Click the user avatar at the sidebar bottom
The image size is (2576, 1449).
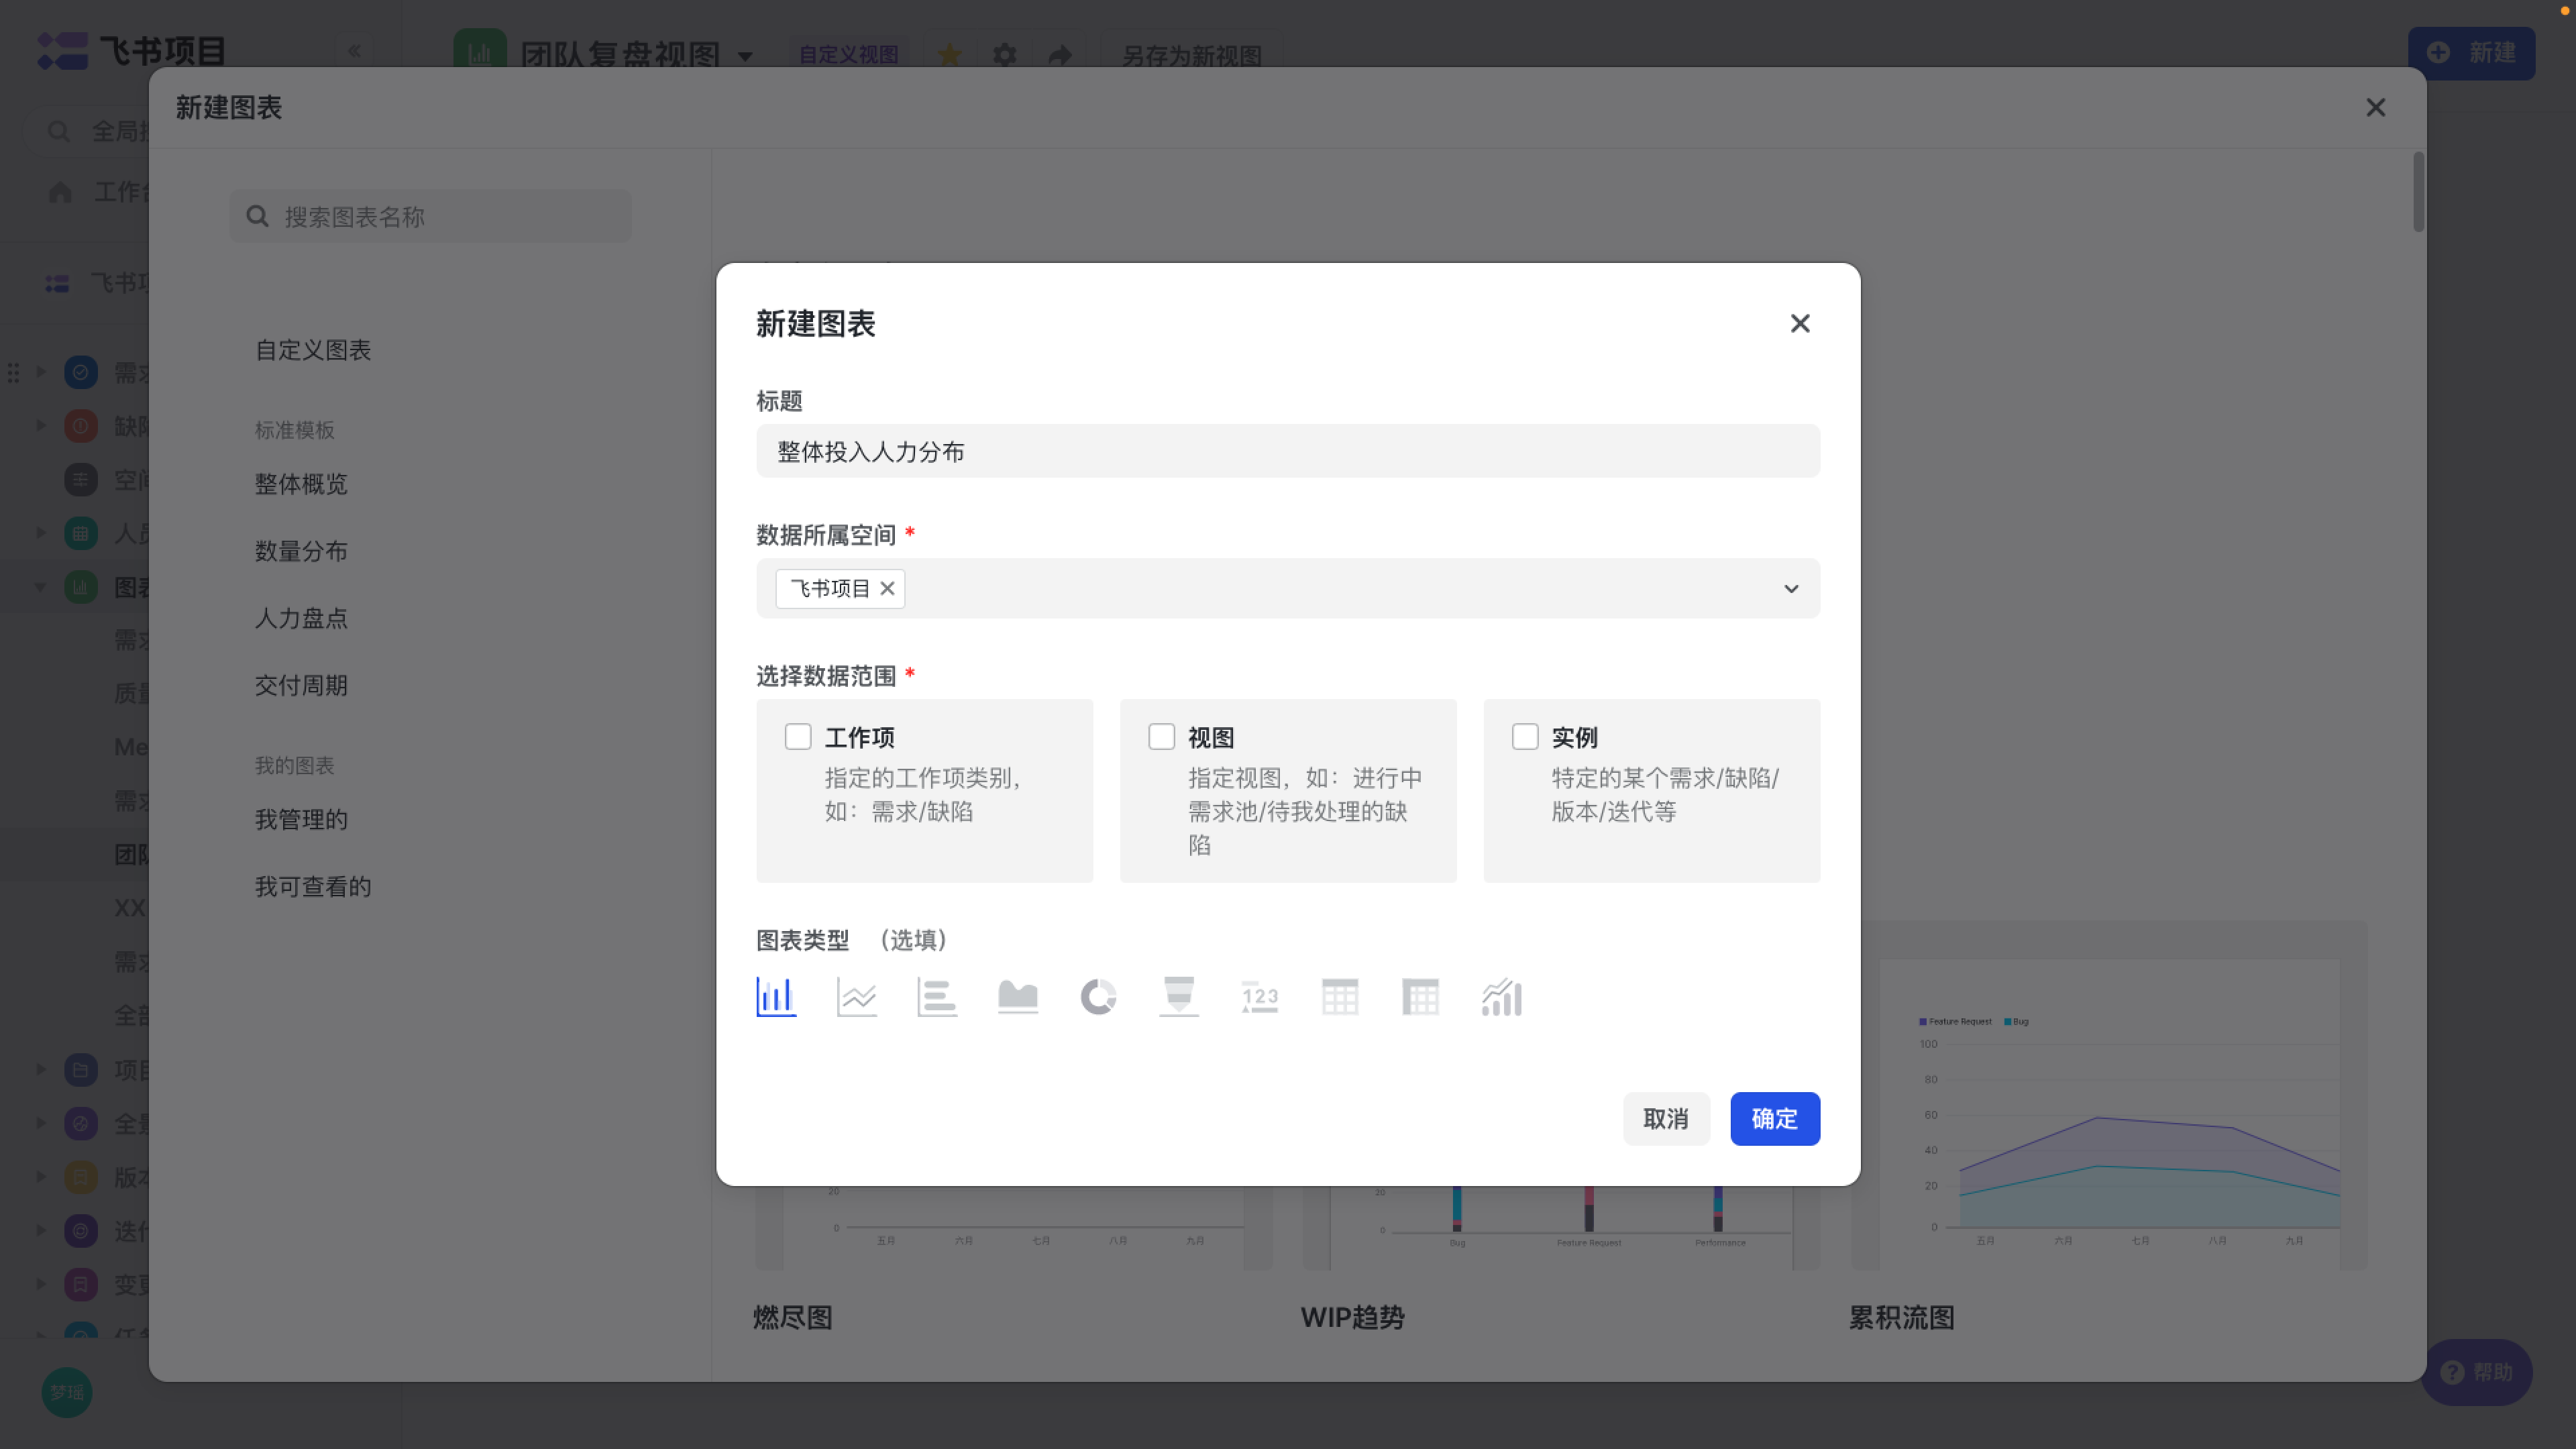coord(67,1392)
